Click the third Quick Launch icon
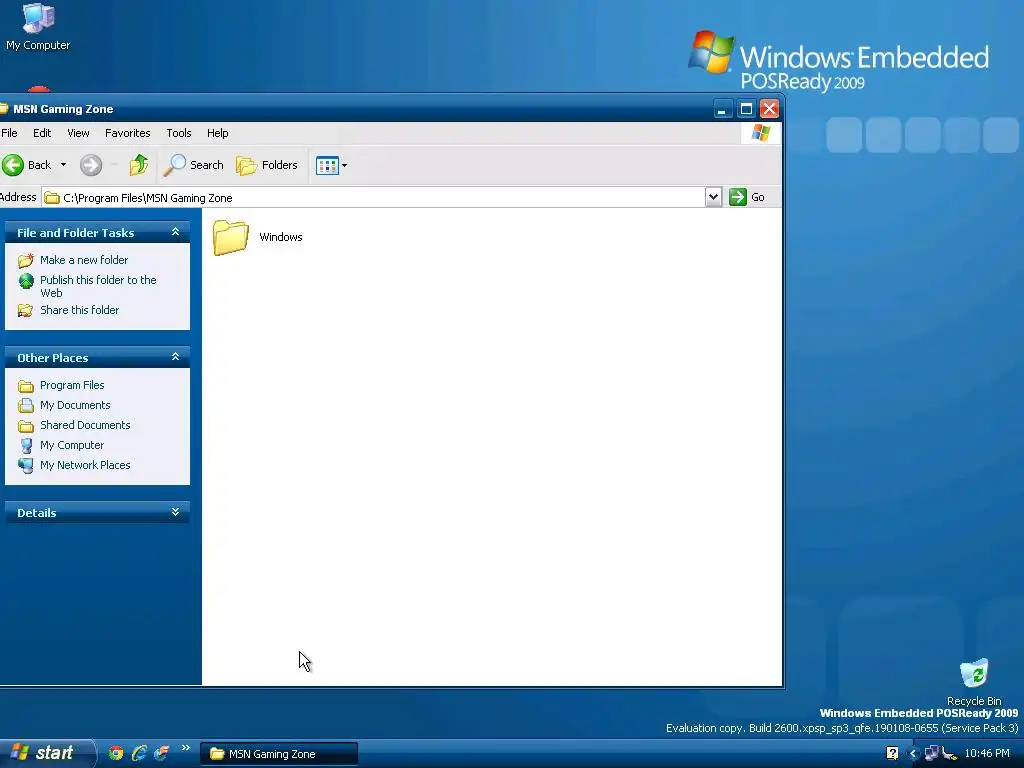 point(161,754)
